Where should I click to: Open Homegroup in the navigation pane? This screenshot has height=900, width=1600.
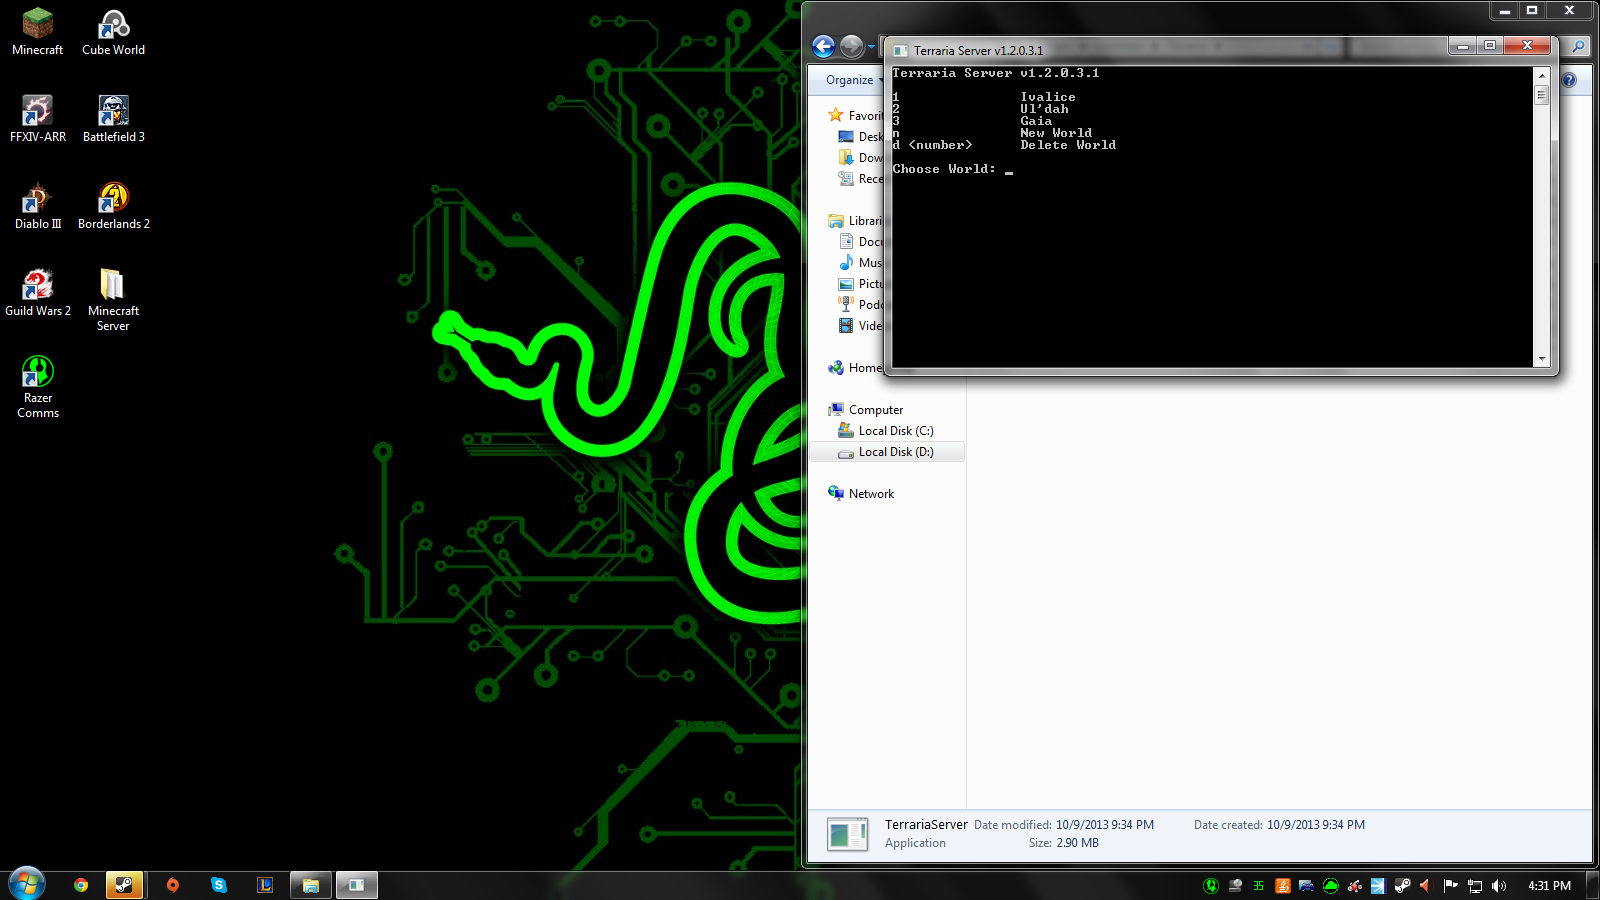click(x=855, y=368)
